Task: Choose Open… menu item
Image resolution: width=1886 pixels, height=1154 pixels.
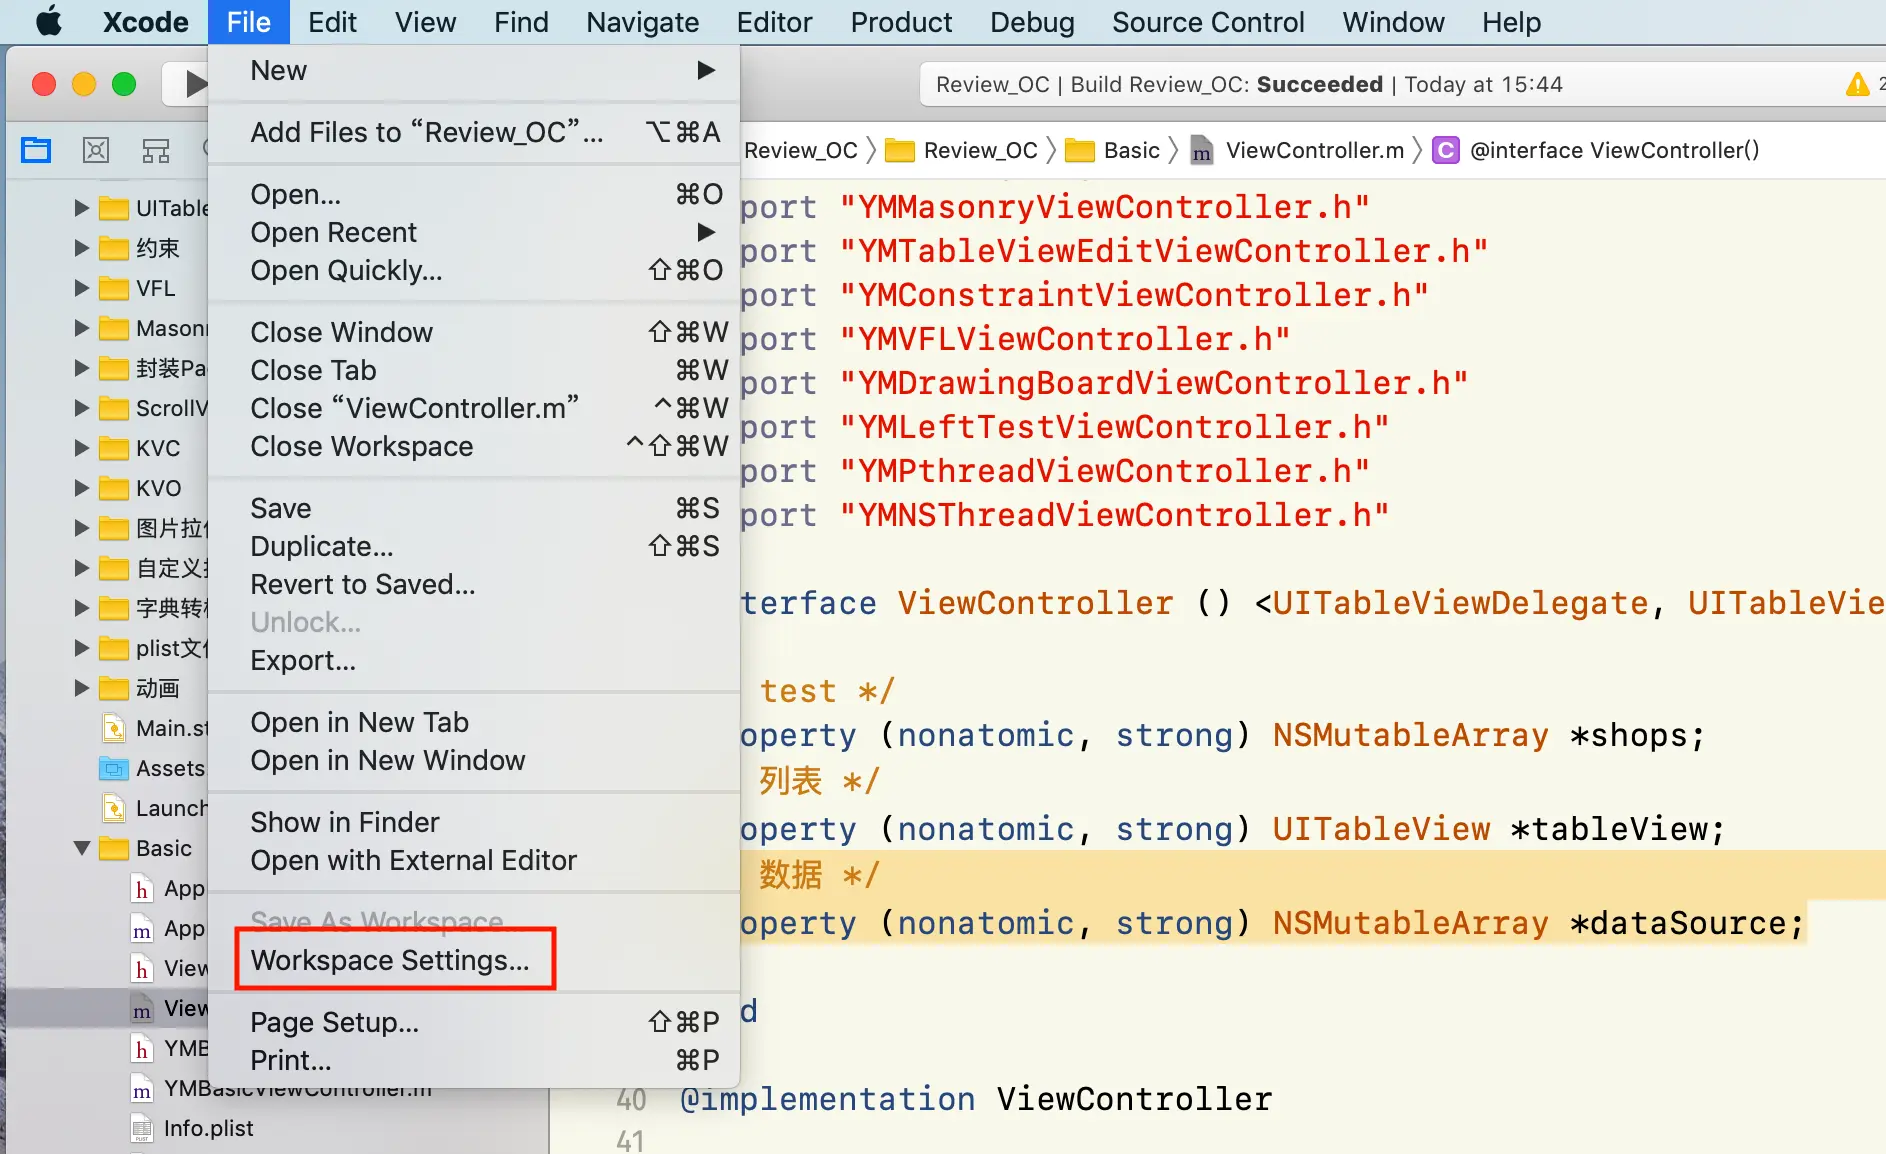Action: point(474,194)
